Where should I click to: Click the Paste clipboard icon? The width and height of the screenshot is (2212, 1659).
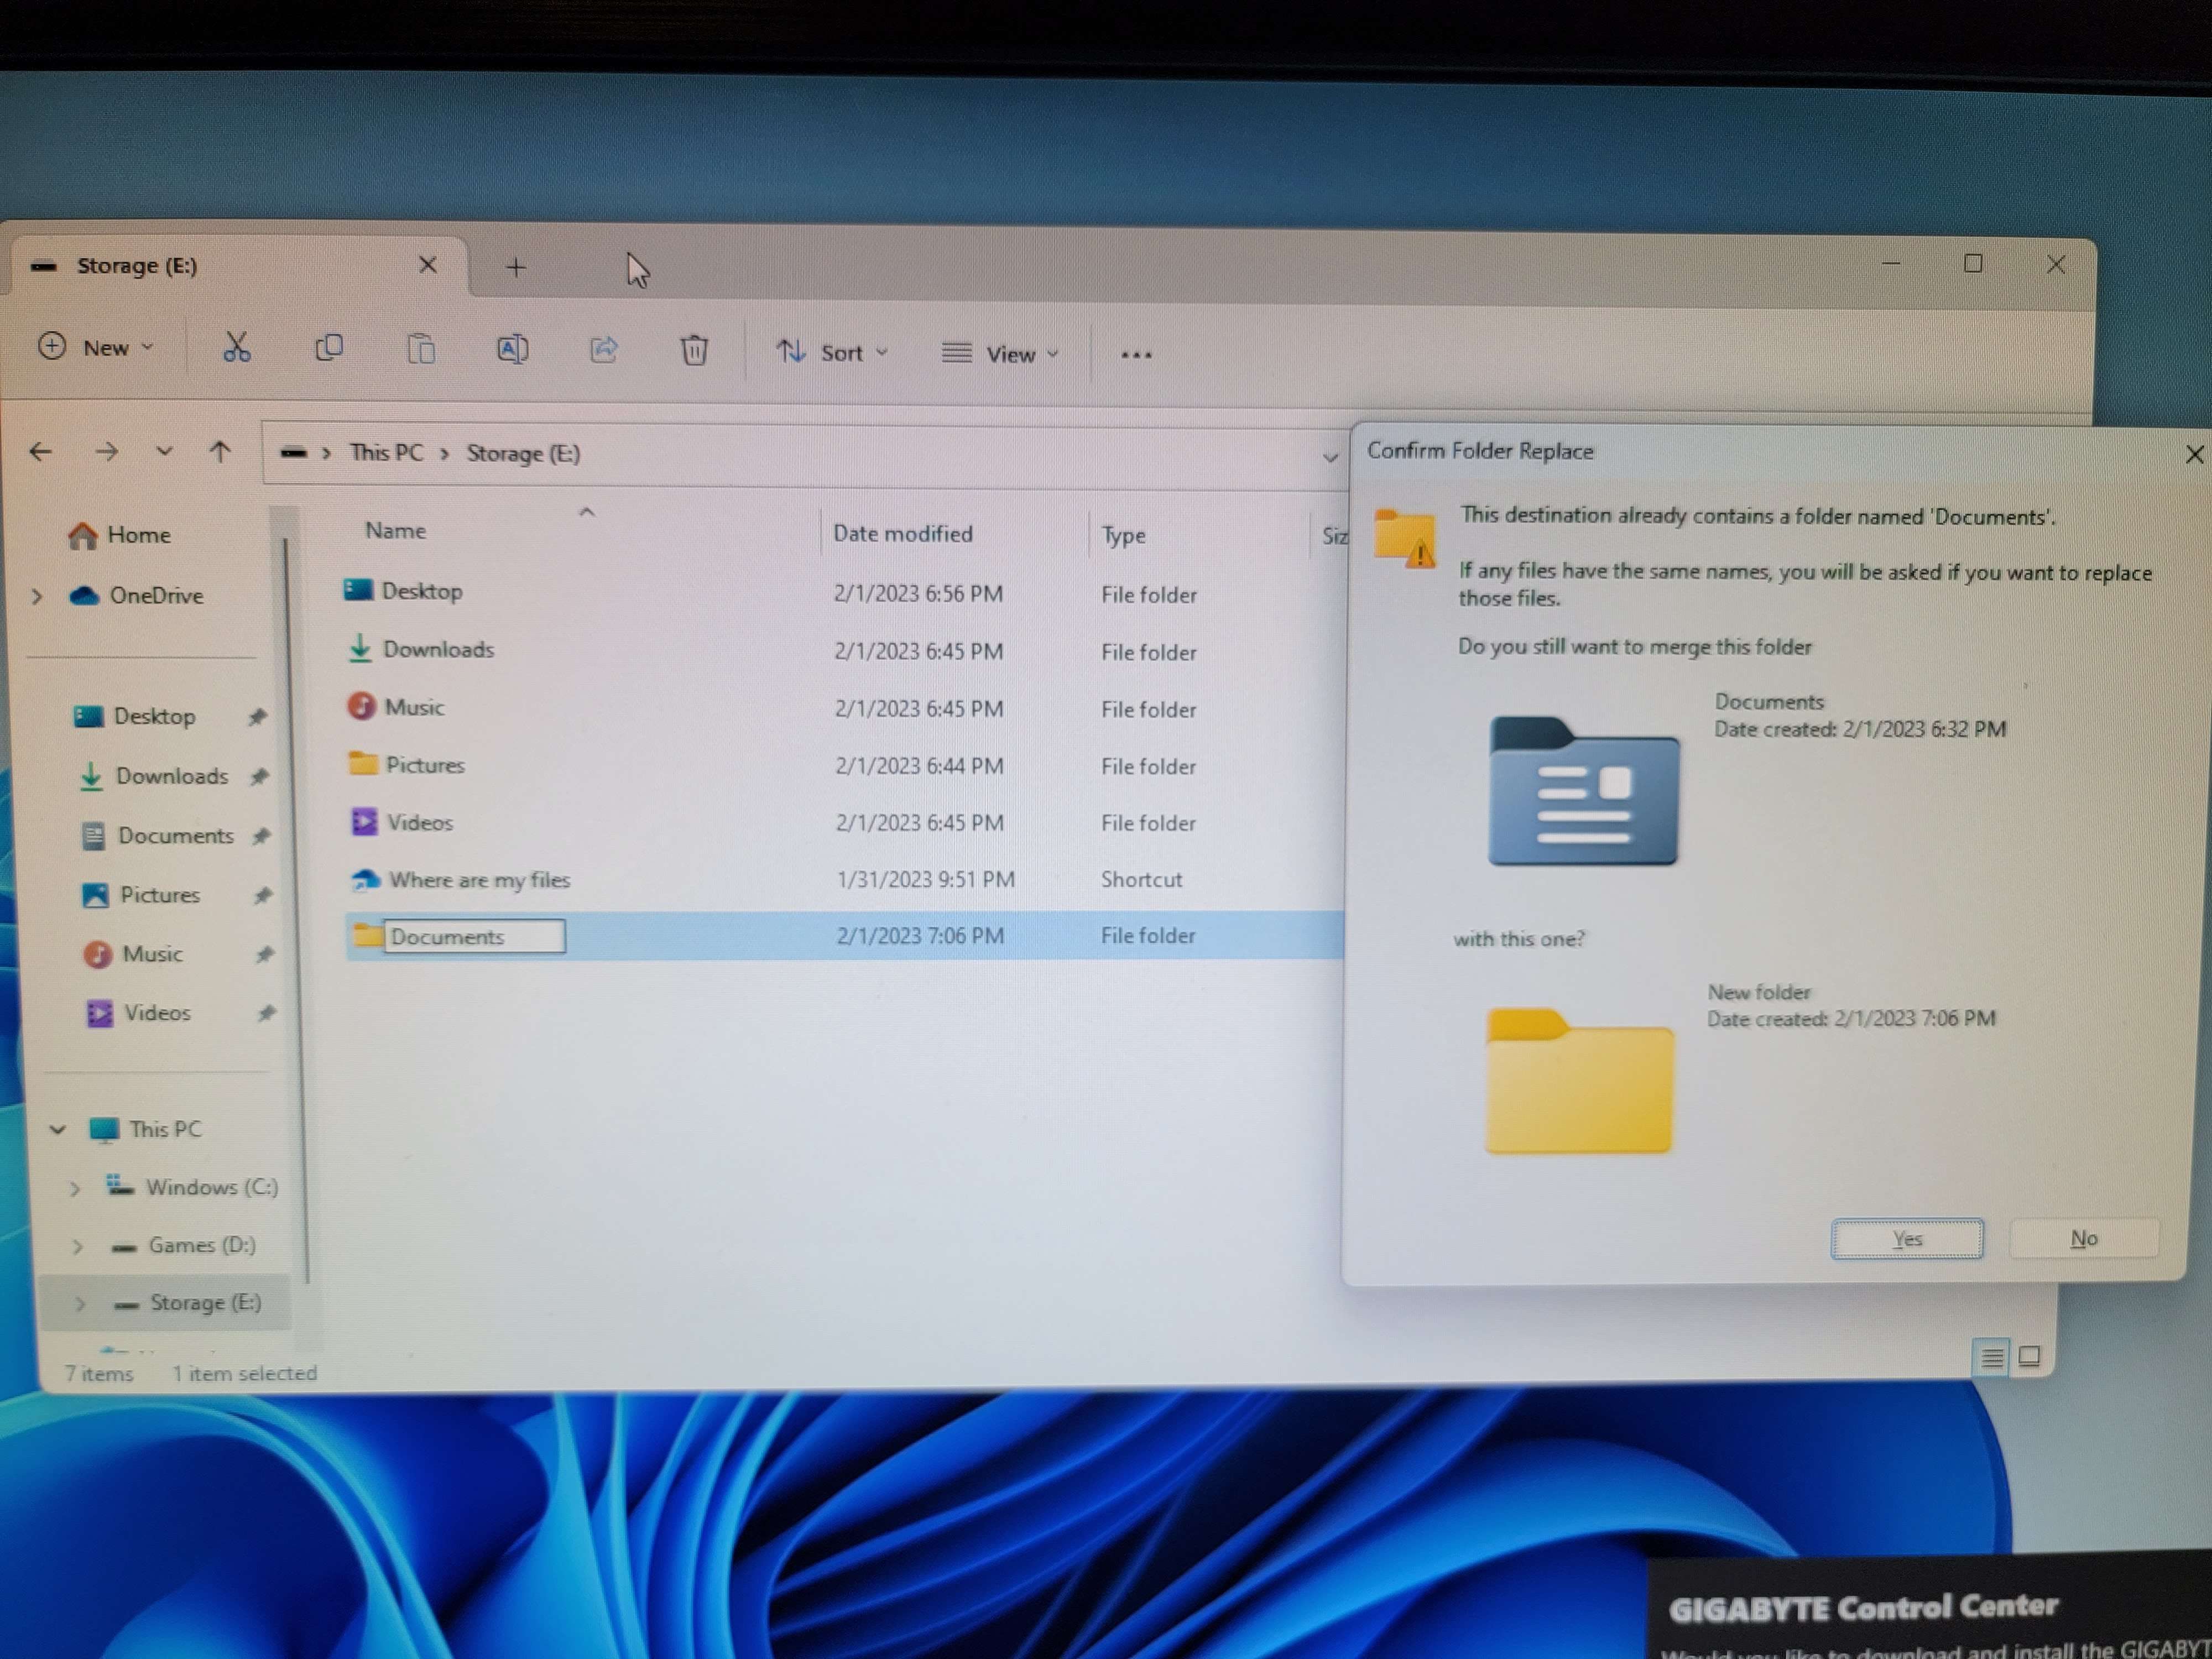pos(421,349)
